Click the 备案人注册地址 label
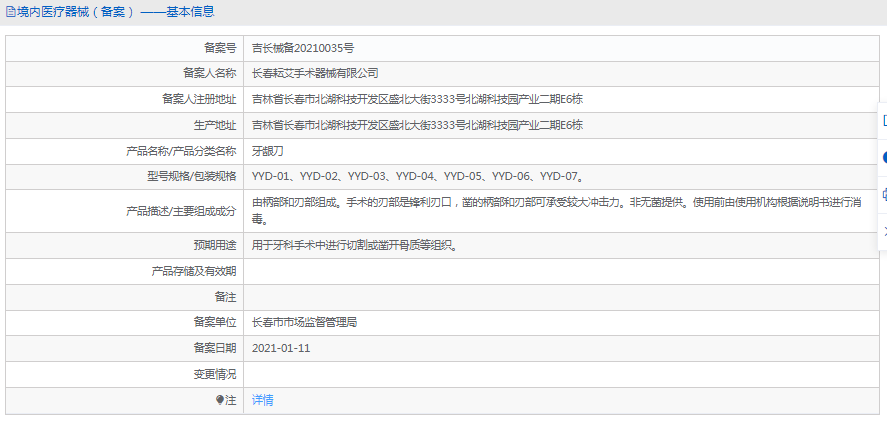887x423 pixels. (199, 100)
